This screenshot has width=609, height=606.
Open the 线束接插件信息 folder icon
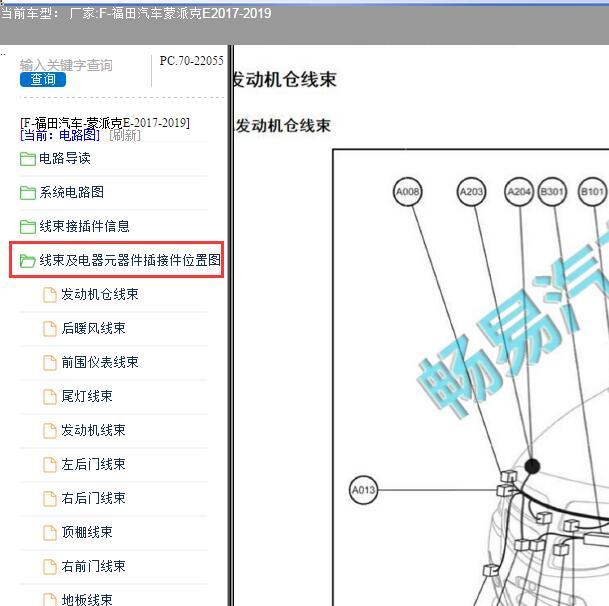coord(28,226)
